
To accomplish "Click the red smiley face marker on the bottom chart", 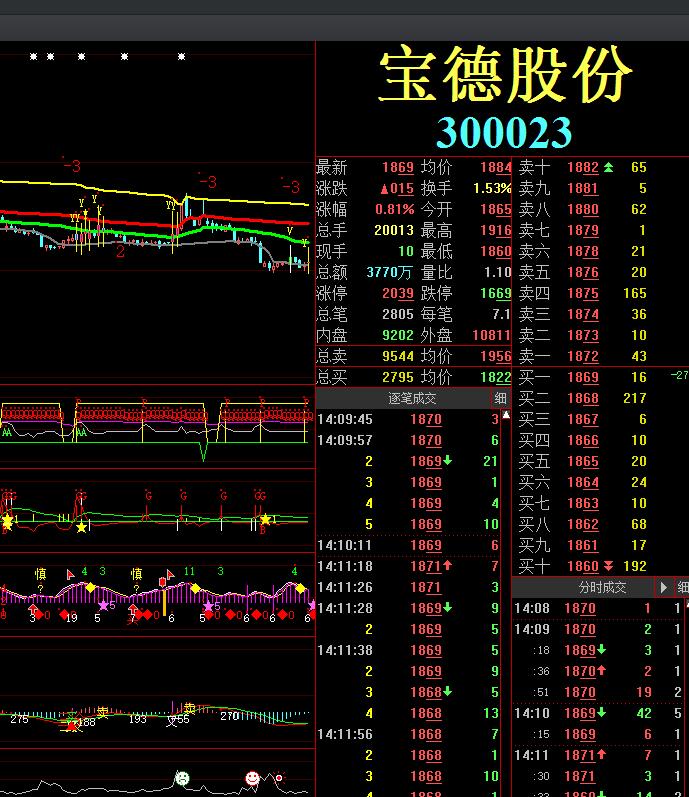I will point(252,778).
